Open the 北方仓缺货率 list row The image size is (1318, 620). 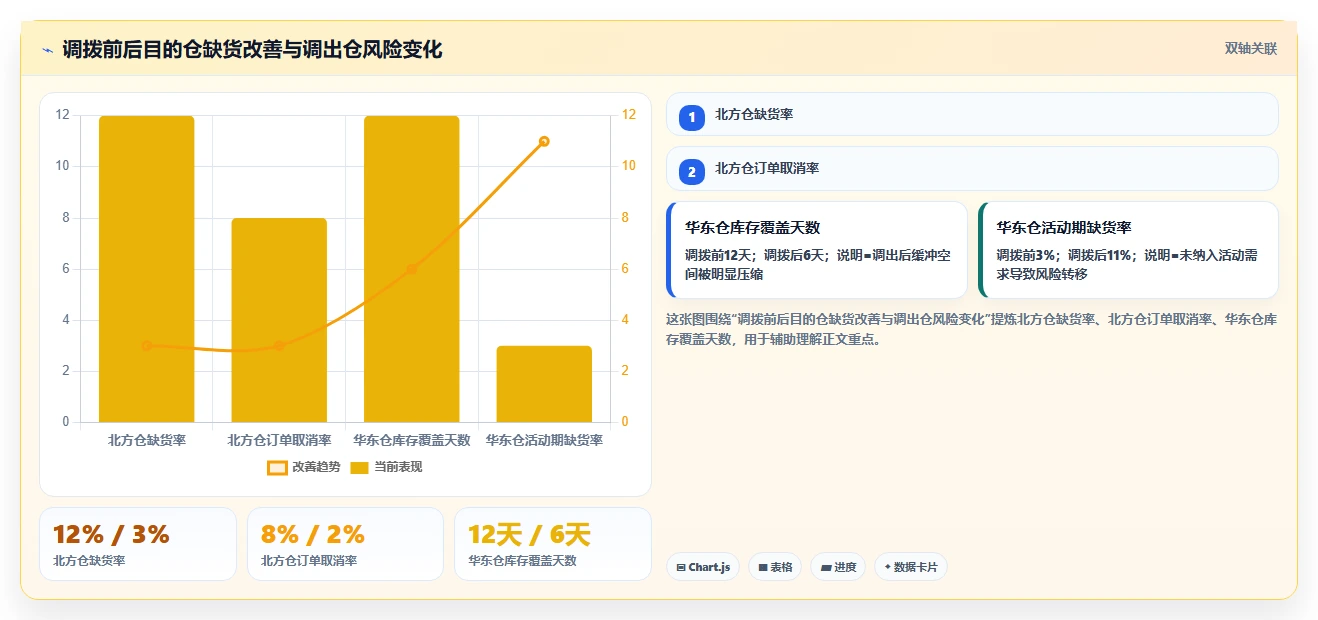[972, 114]
